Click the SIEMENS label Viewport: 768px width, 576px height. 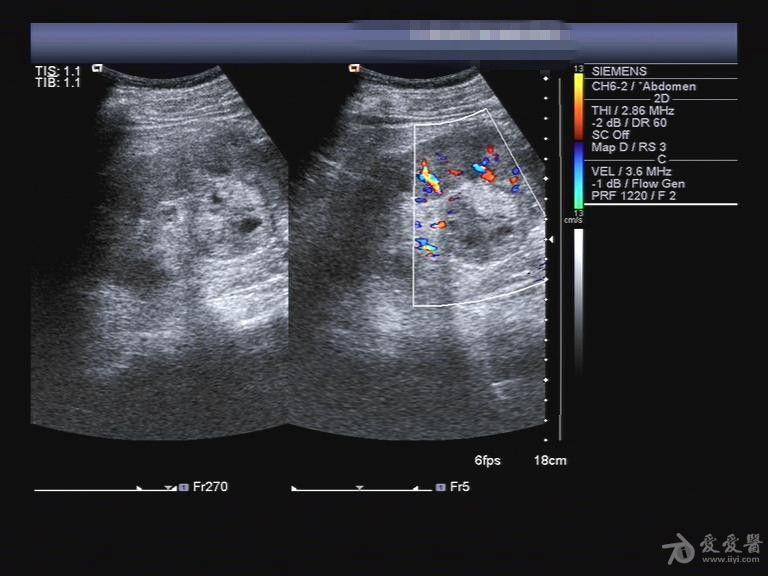[619, 71]
